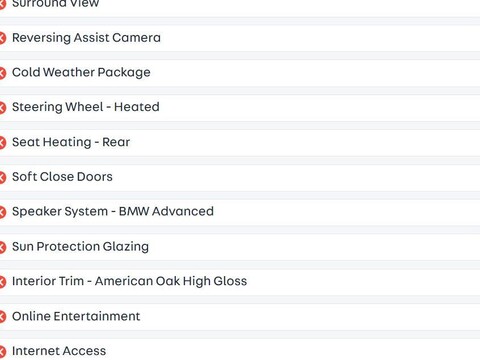Click red X icon beside Seat Heating - Rear
This screenshot has height=360, width=480.
tap(2, 143)
